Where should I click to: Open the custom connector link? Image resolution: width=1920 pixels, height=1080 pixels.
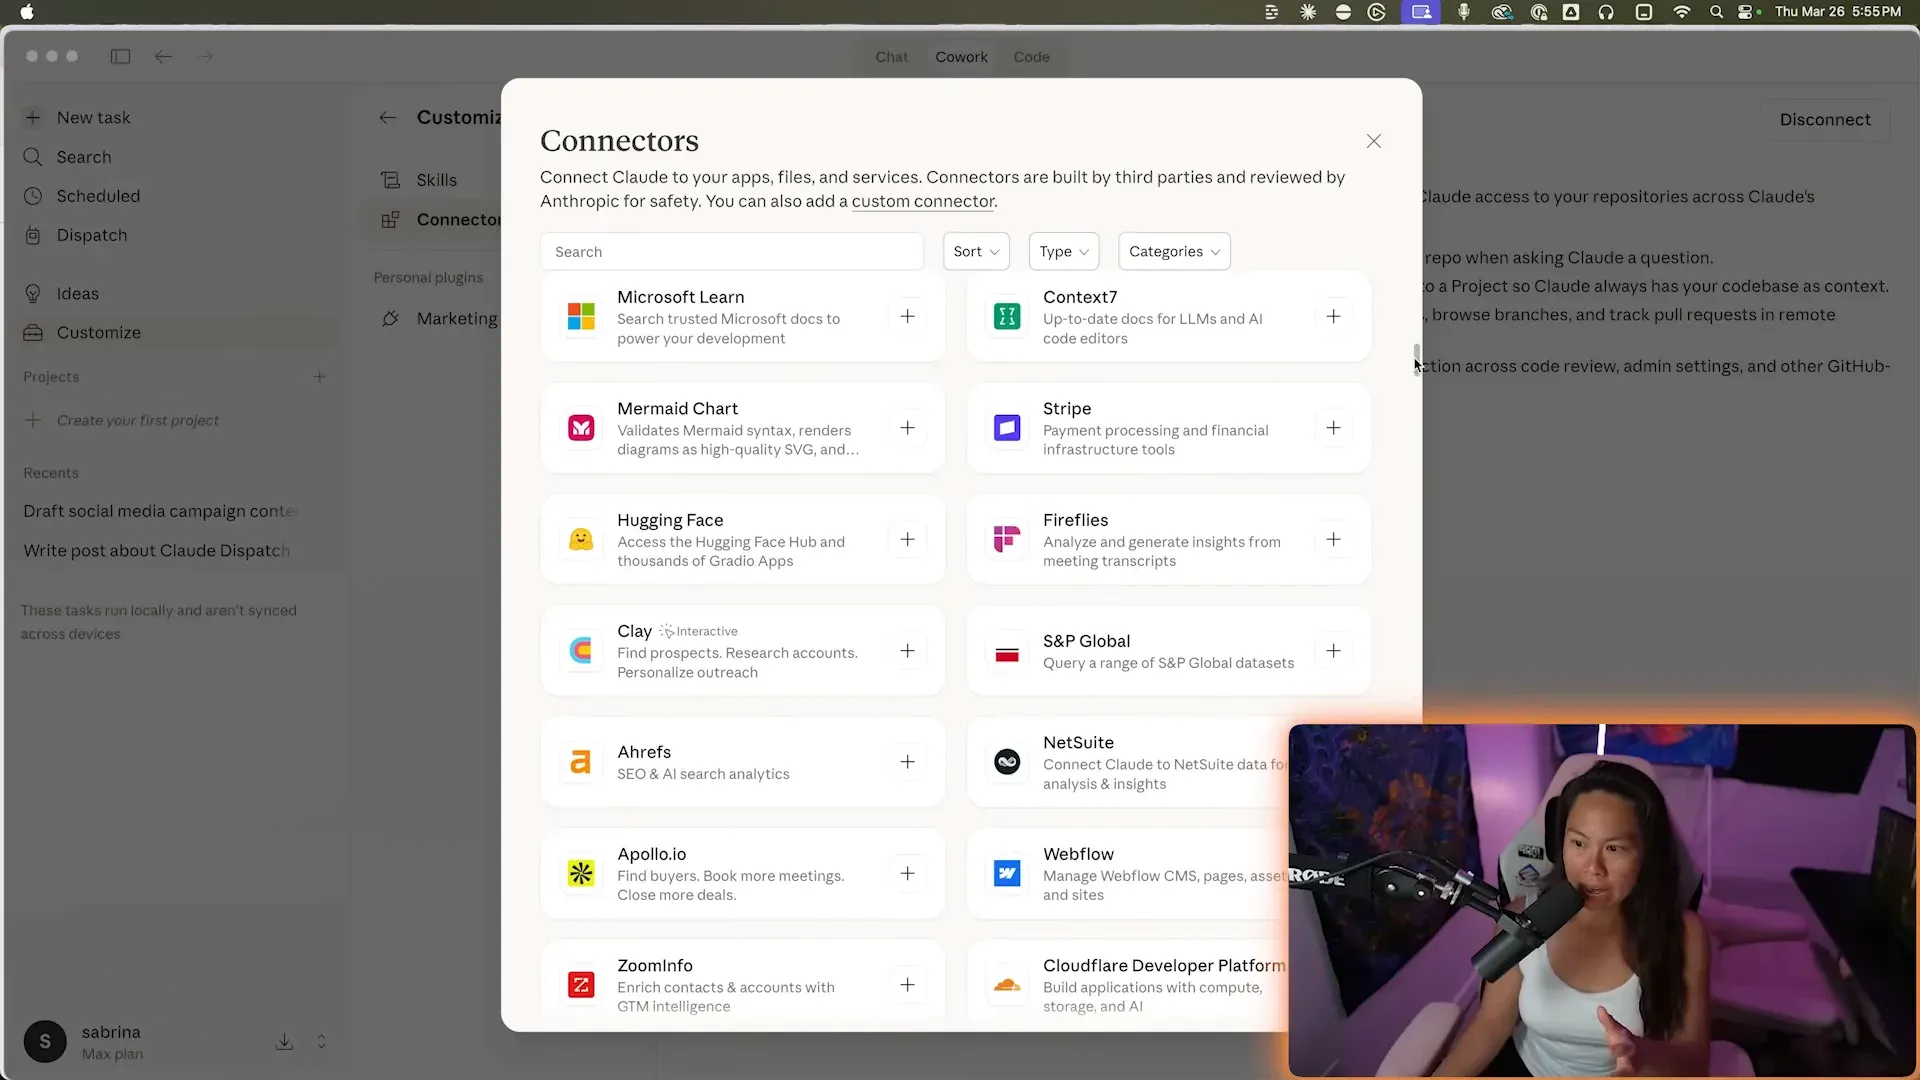coord(922,201)
